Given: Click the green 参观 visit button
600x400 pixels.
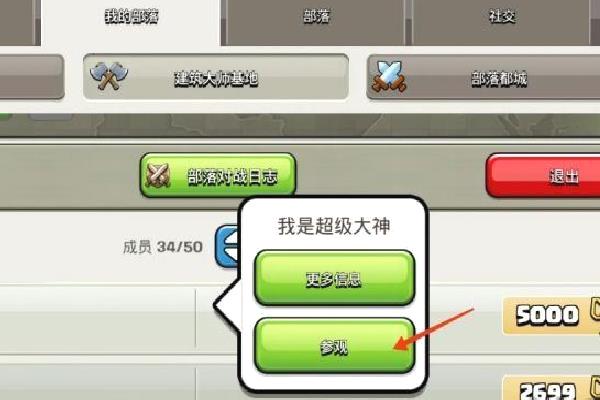Looking at the screenshot, I should (334, 346).
